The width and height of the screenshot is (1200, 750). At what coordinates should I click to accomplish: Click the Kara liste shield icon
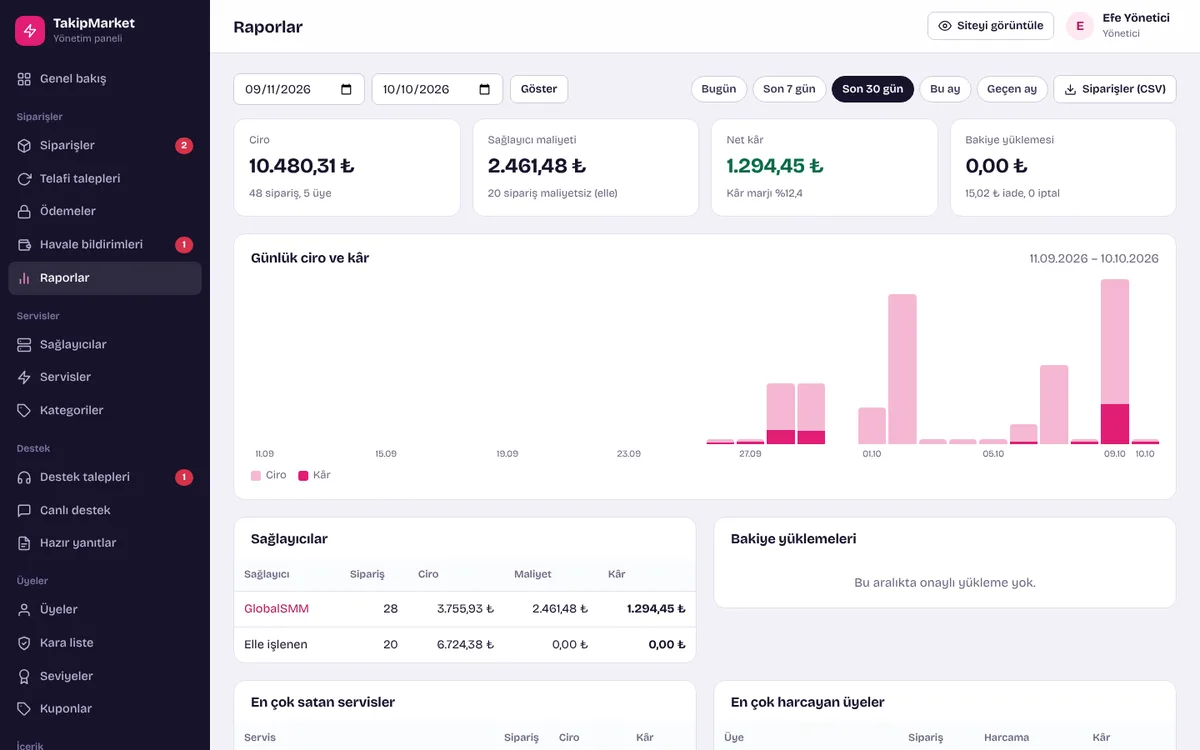coord(25,643)
